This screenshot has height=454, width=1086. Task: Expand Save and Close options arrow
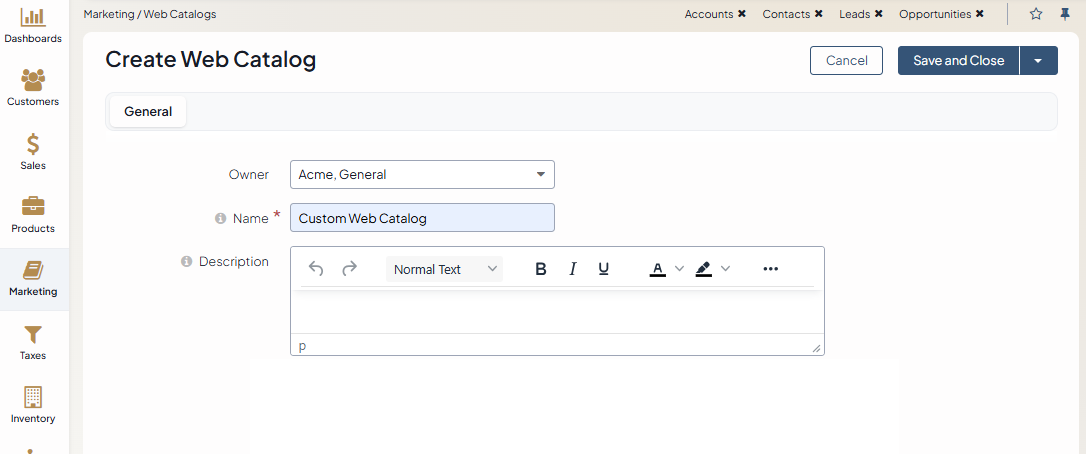click(1038, 61)
